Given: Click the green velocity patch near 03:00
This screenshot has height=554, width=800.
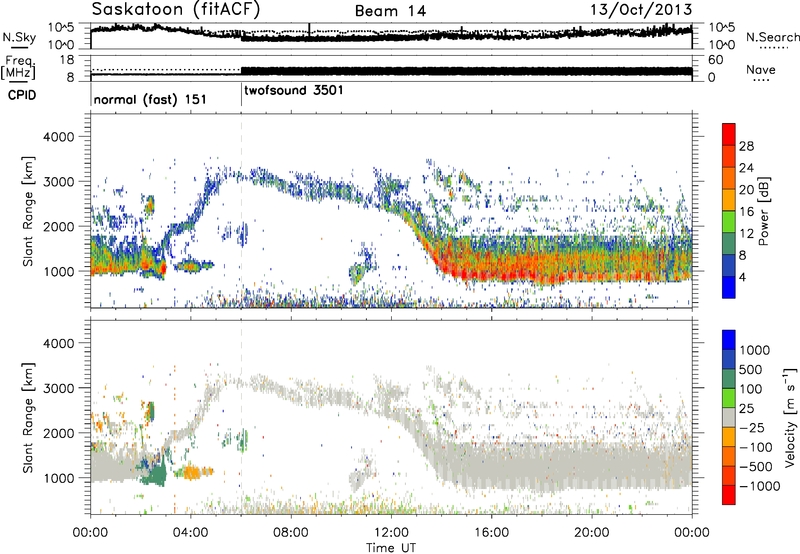Looking at the screenshot, I should pyautogui.click(x=155, y=474).
